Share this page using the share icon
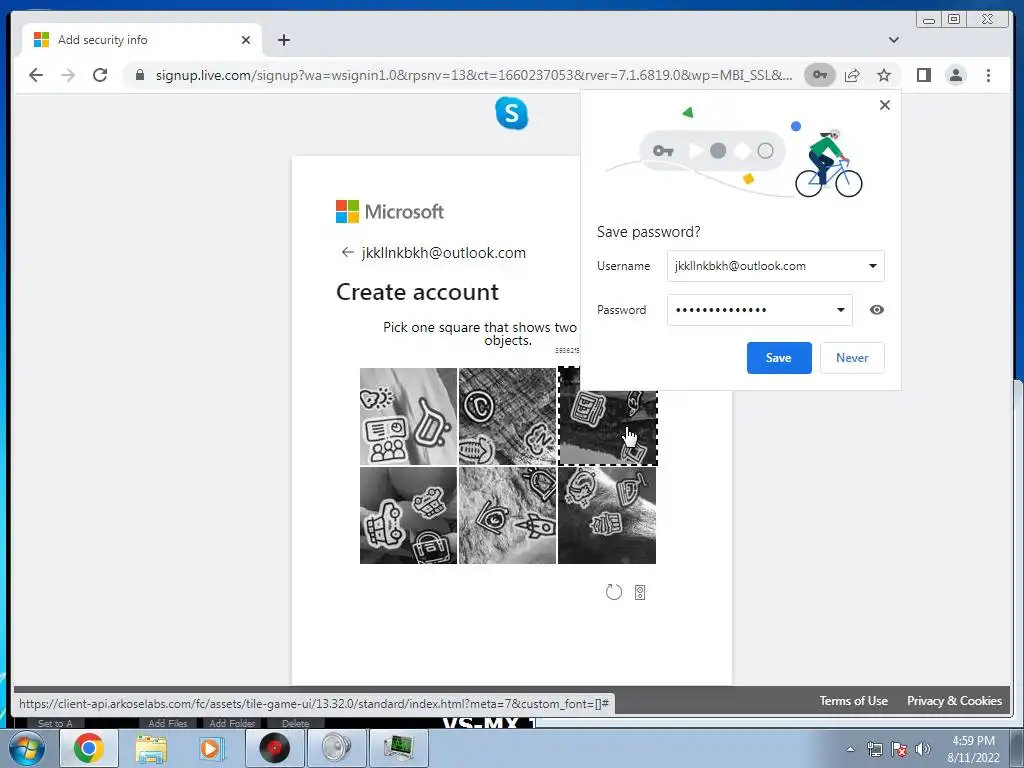 coord(852,75)
